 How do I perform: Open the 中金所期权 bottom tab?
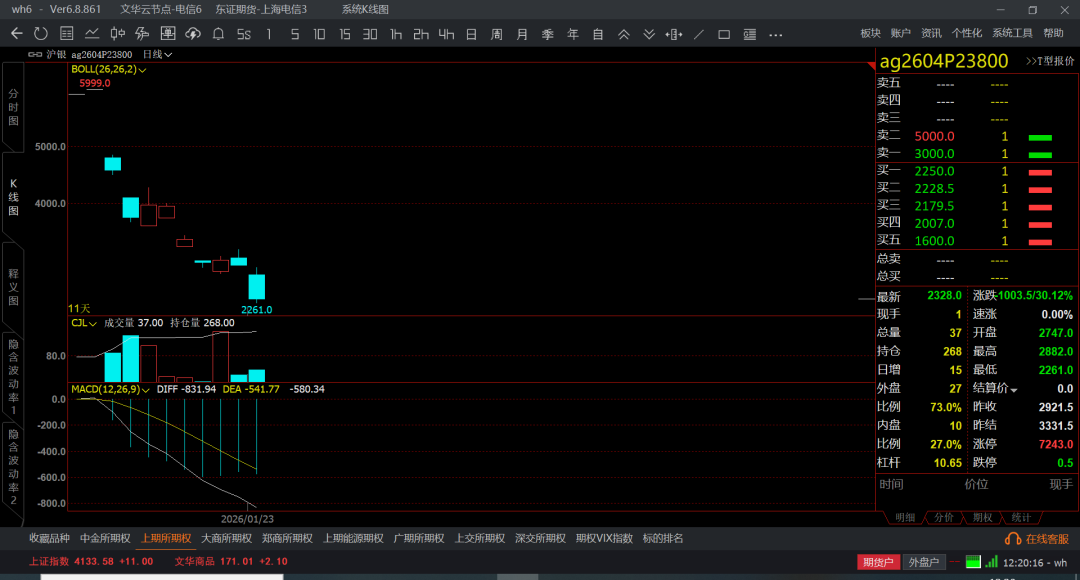pos(105,539)
